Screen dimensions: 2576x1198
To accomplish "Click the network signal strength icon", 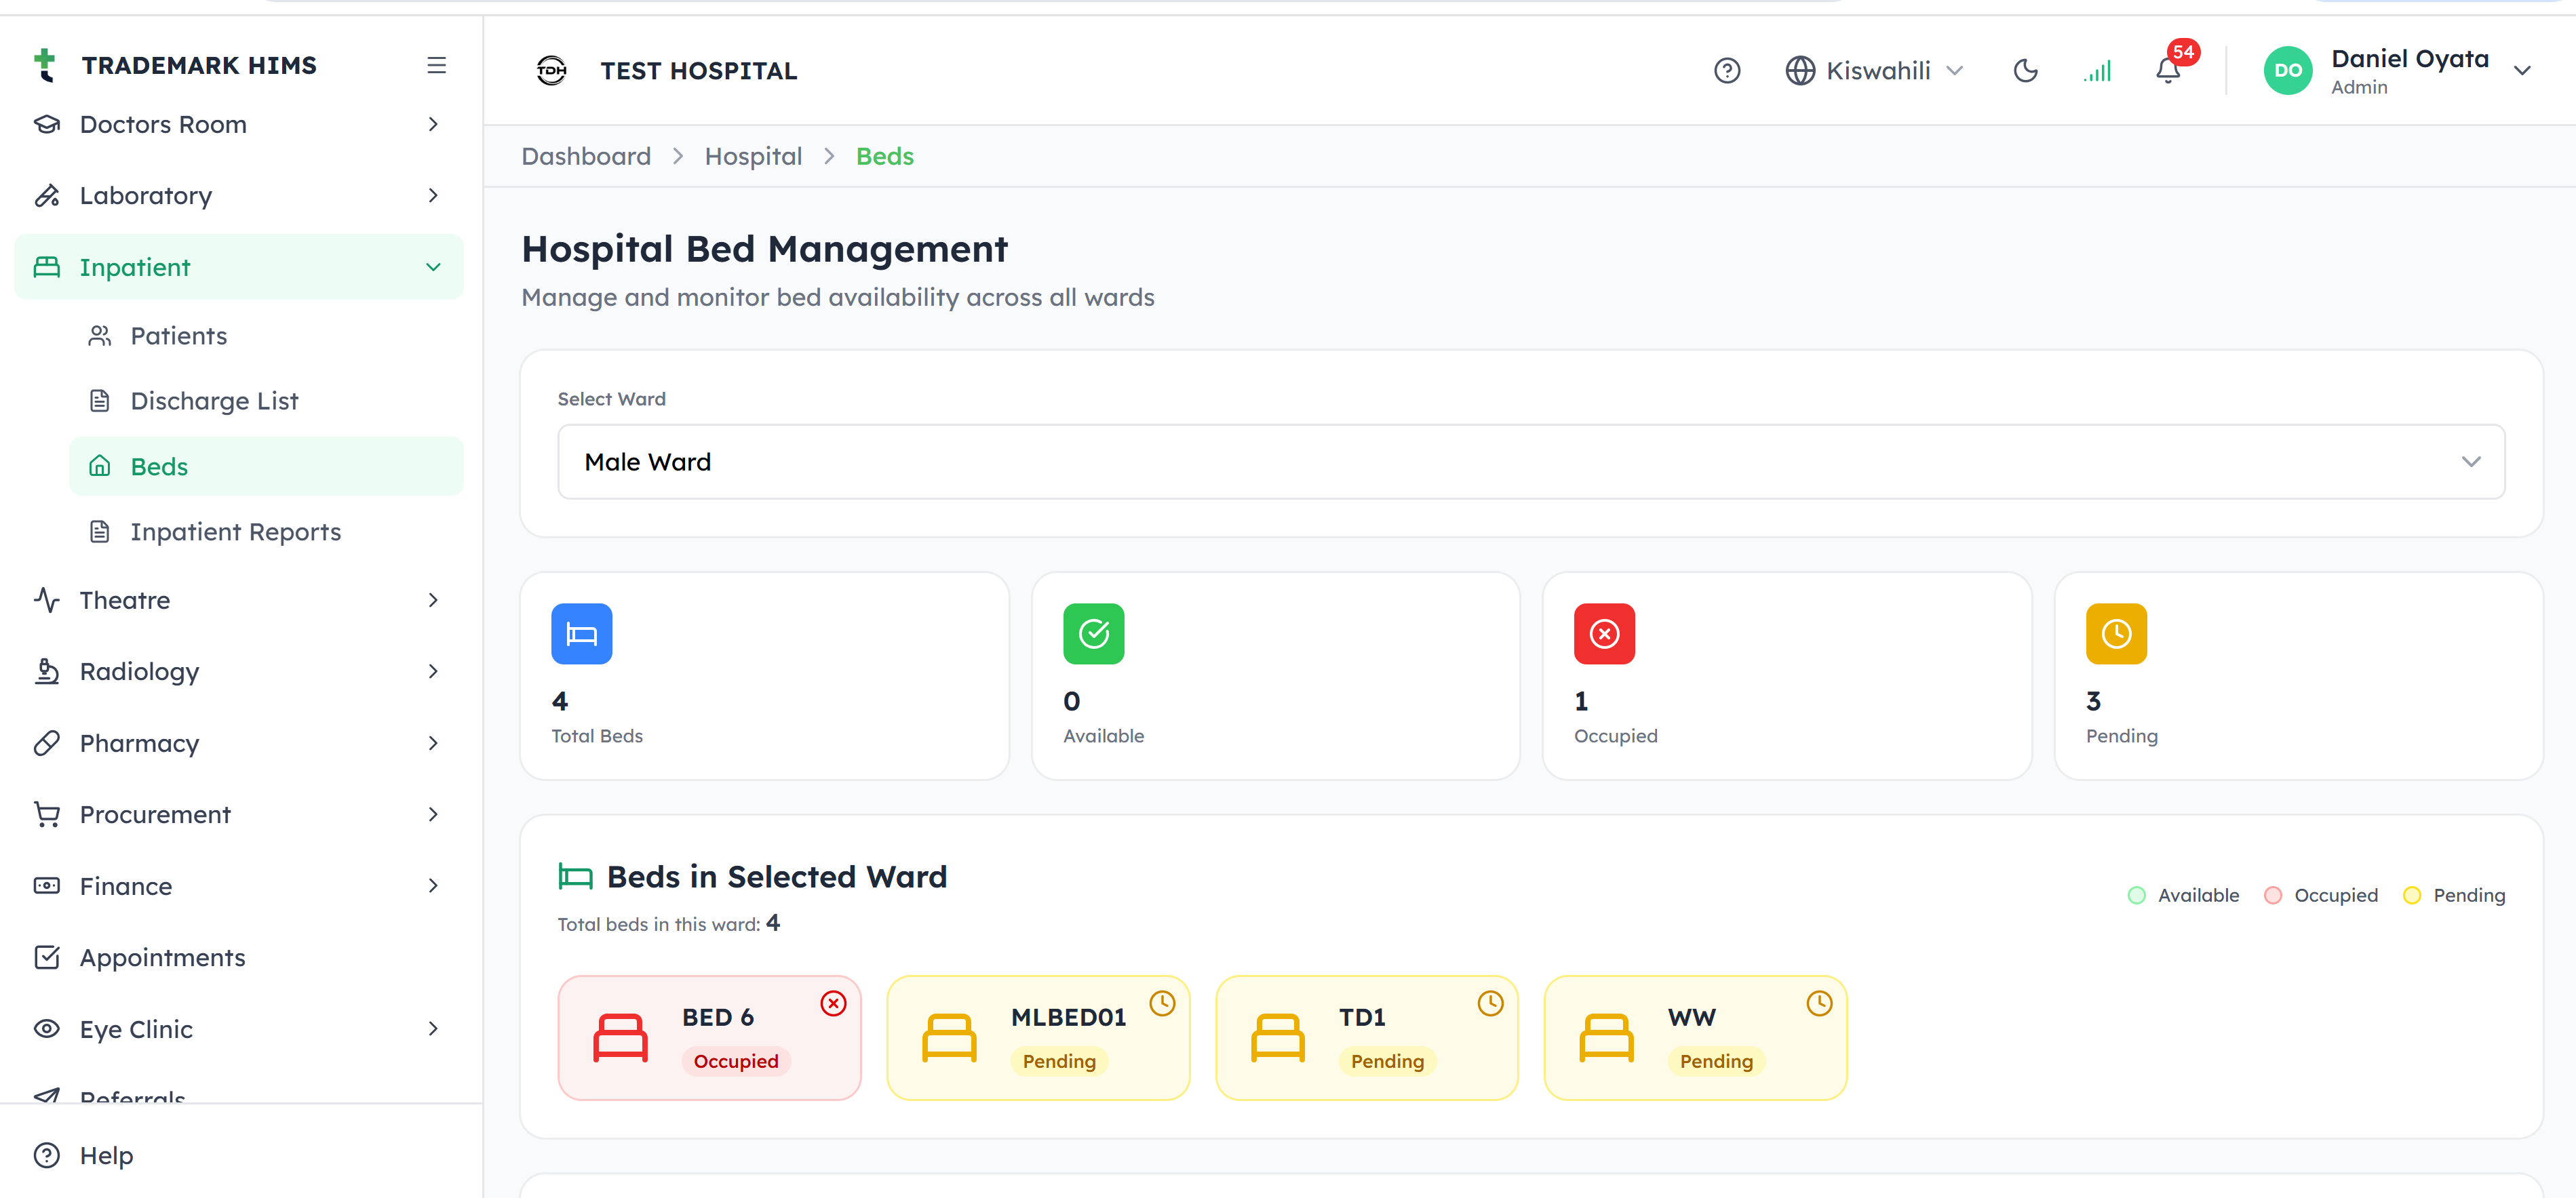I will [x=2097, y=71].
